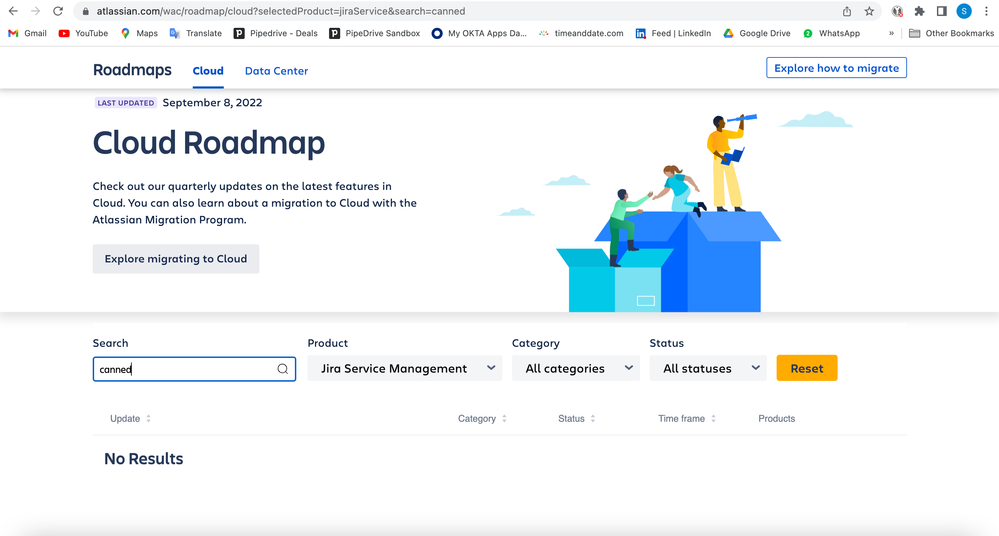Open Other Bookmarks folder

click(951, 33)
